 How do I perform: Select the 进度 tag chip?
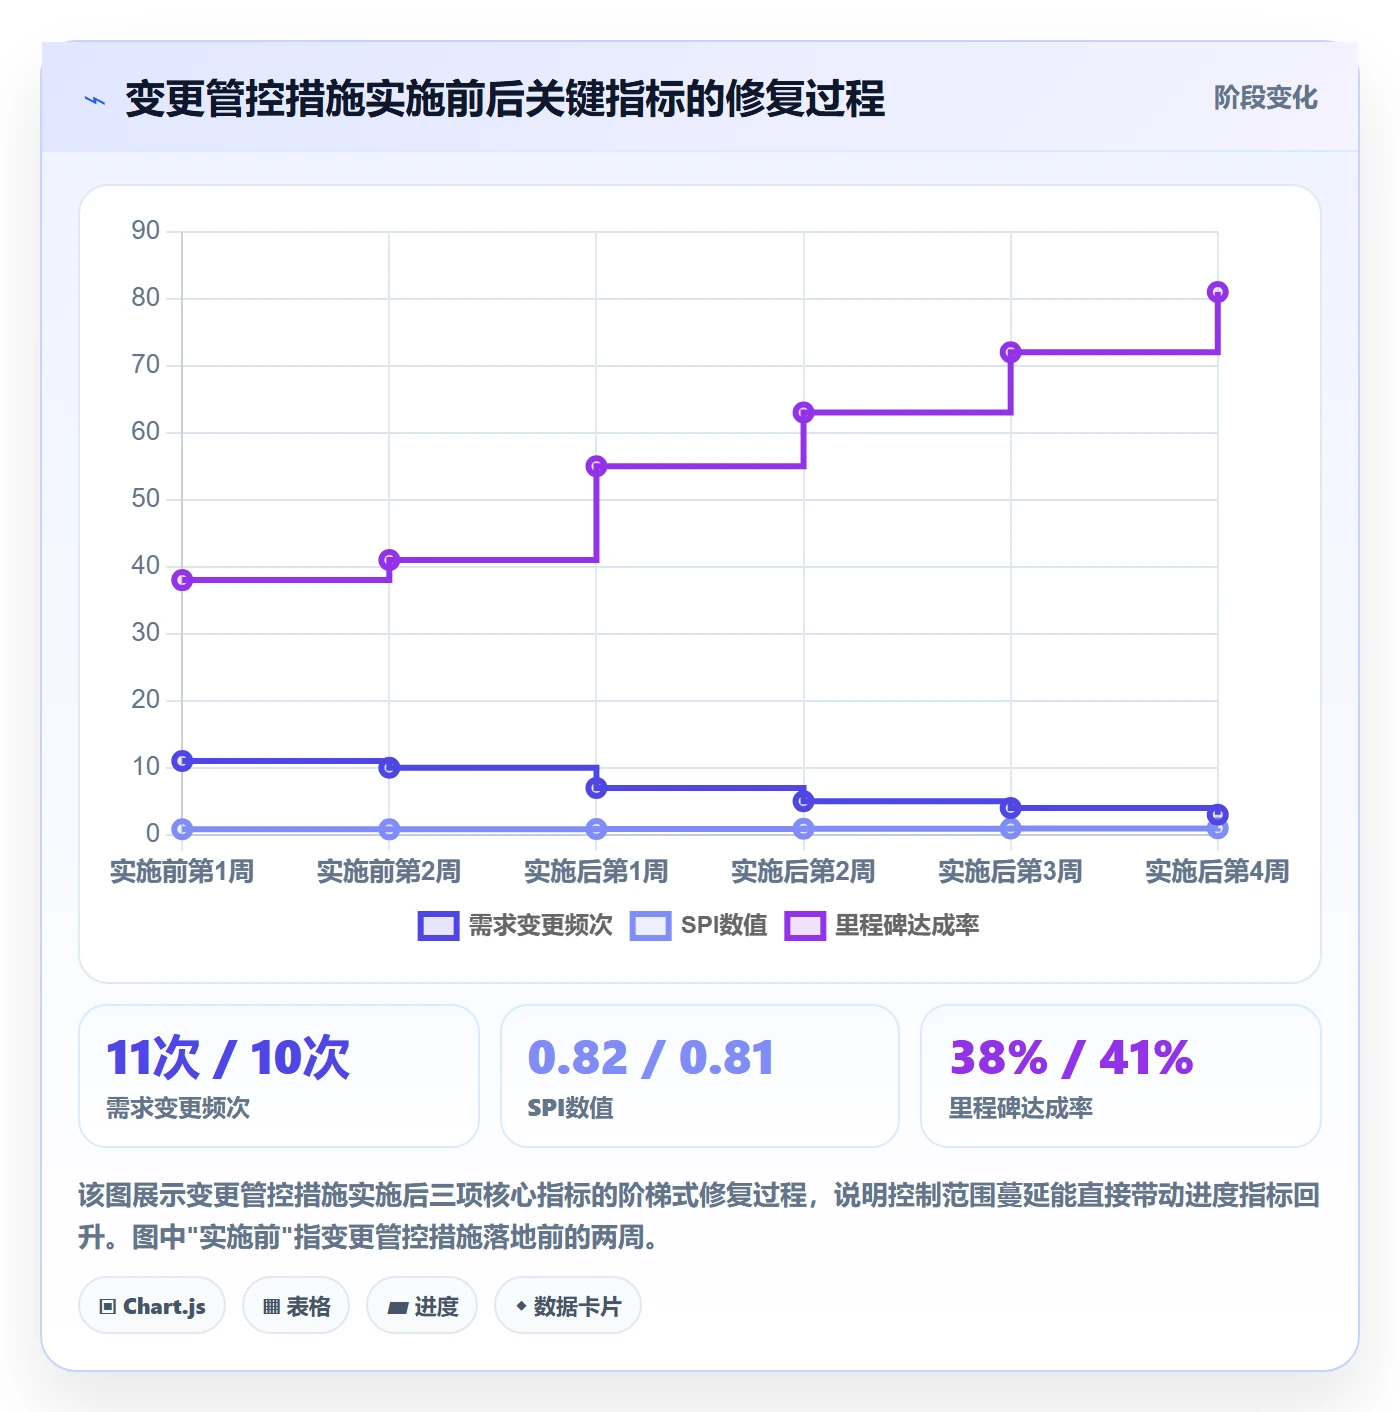click(x=422, y=1305)
